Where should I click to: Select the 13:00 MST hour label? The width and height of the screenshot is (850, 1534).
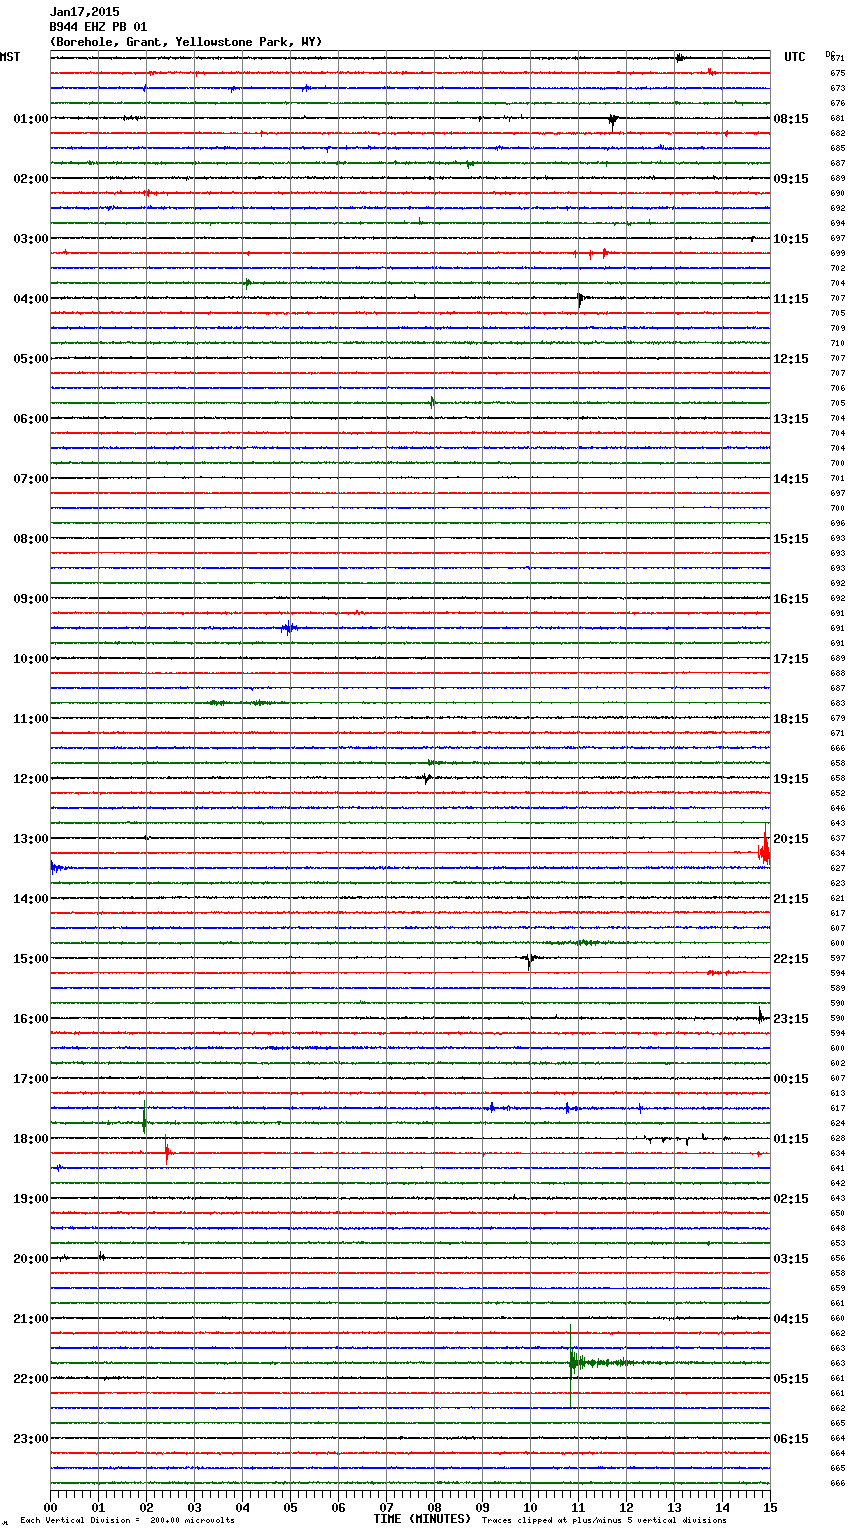pos(31,838)
